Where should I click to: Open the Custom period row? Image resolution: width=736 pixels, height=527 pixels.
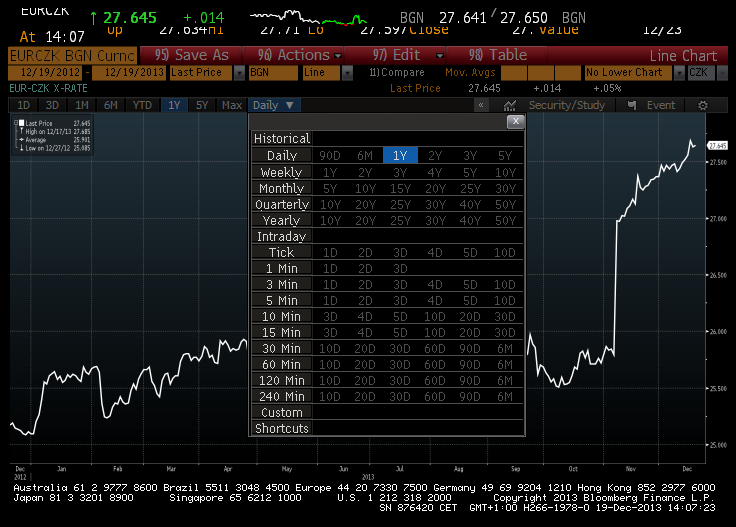[x=387, y=412]
